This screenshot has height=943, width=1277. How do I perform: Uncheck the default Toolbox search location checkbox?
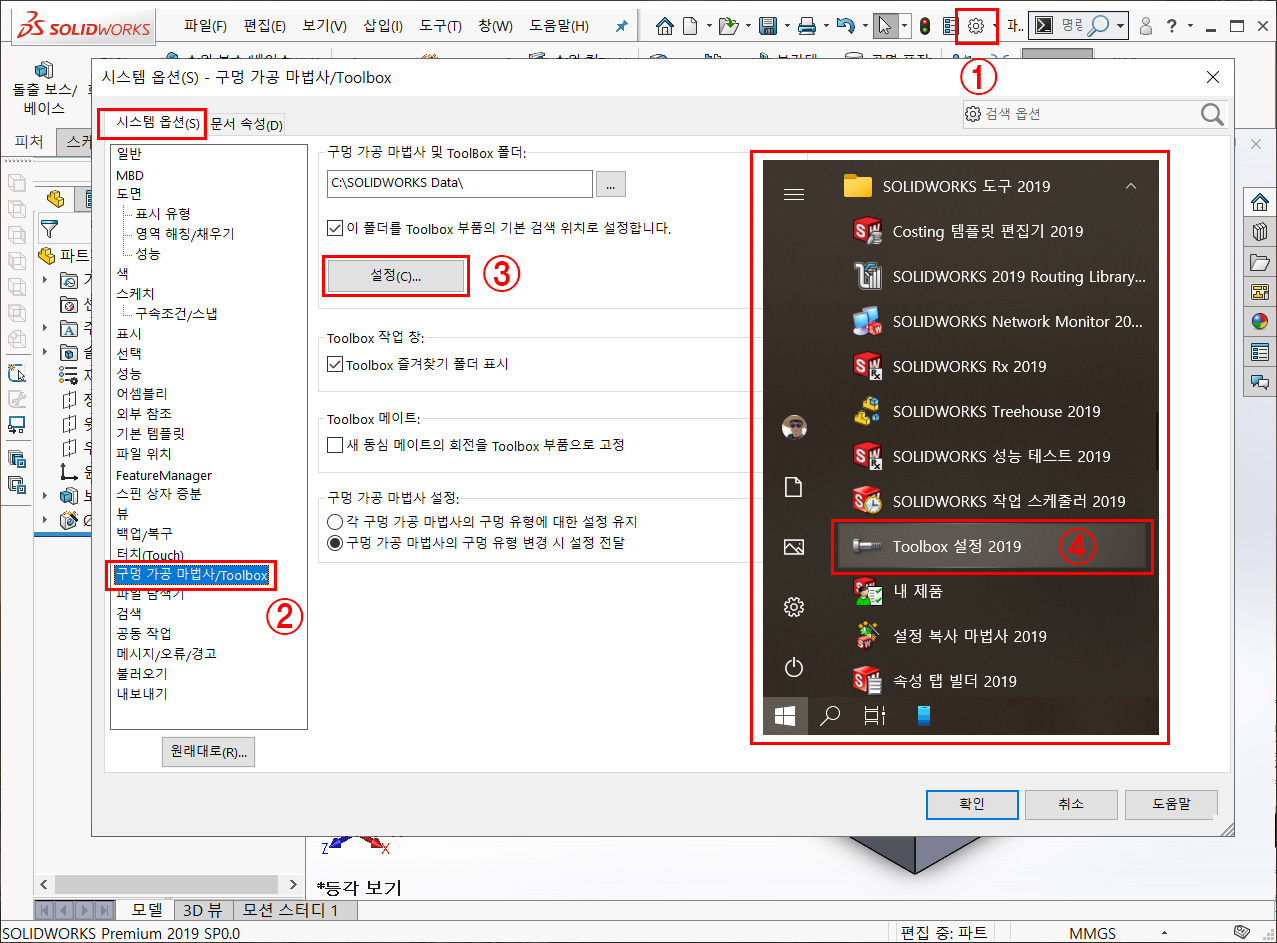click(335, 227)
